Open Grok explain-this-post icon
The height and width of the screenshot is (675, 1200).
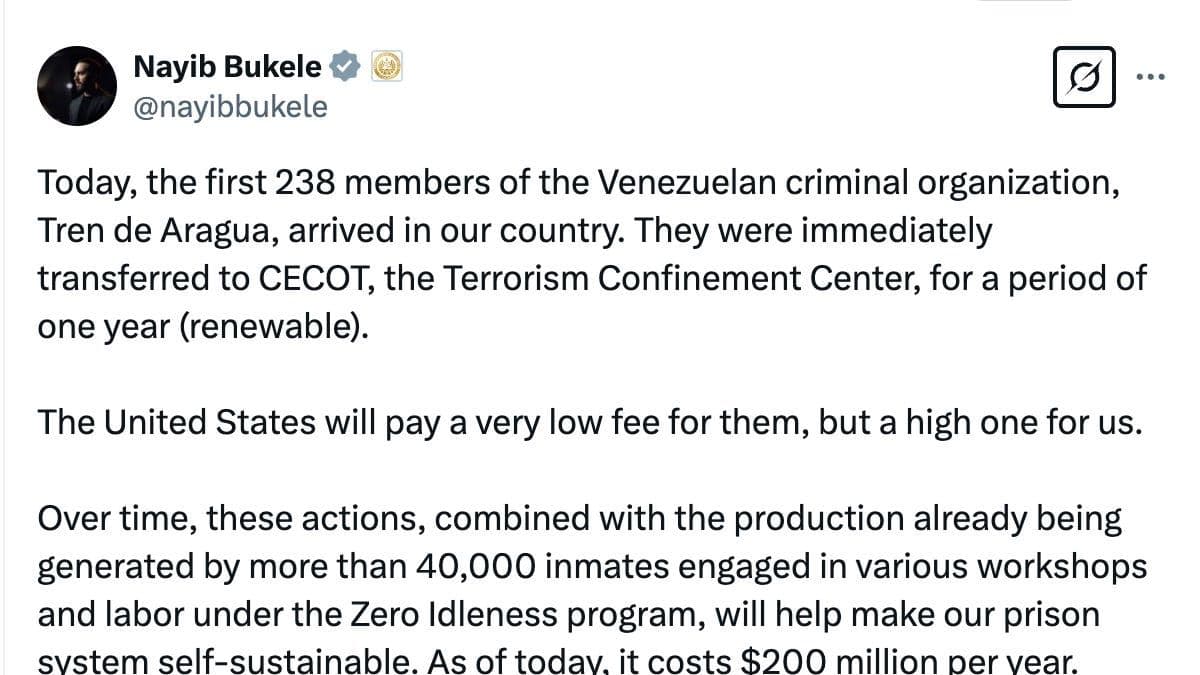coord(1084,77)
